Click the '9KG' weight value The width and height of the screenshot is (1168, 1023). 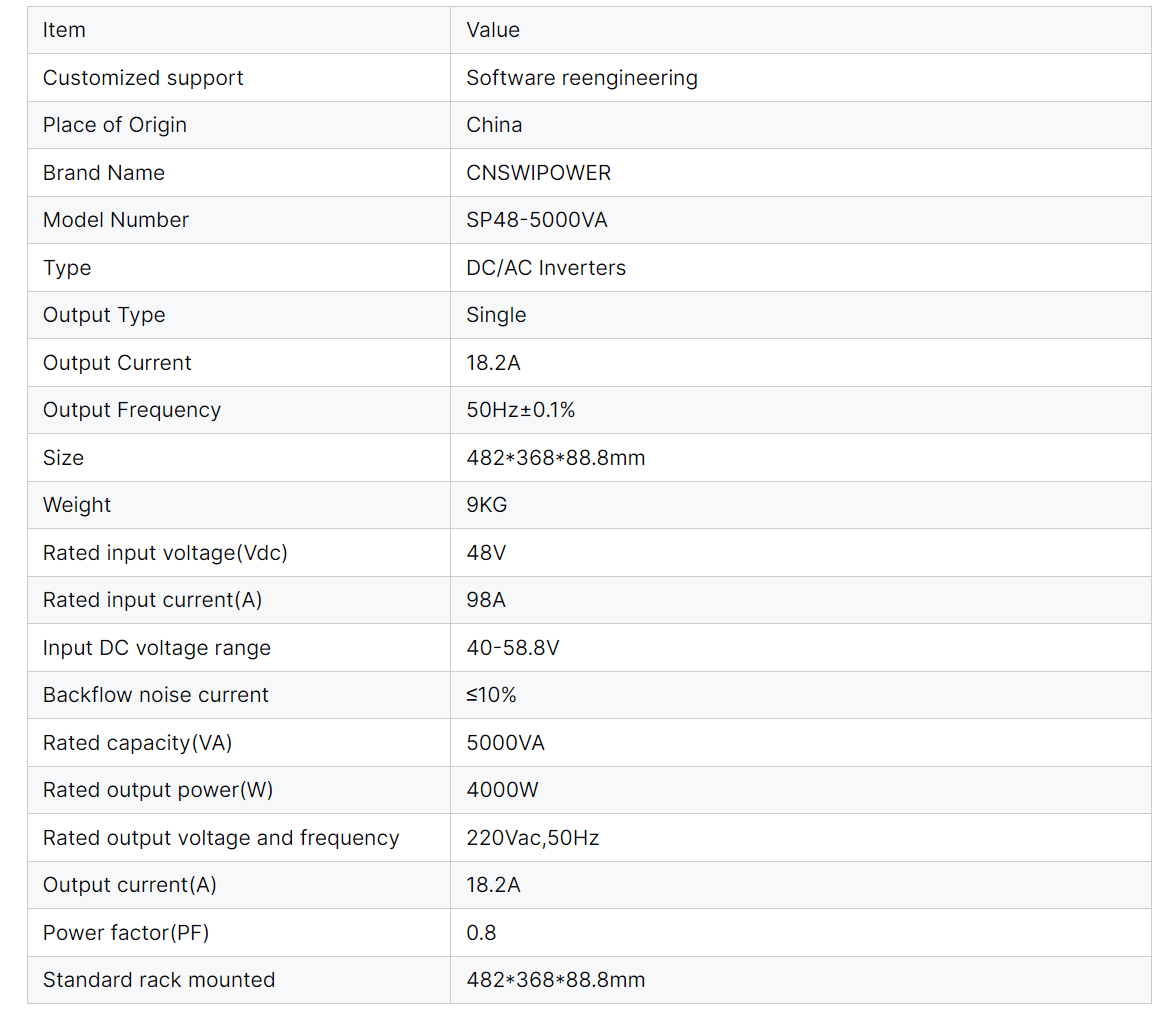click(487, 505)
